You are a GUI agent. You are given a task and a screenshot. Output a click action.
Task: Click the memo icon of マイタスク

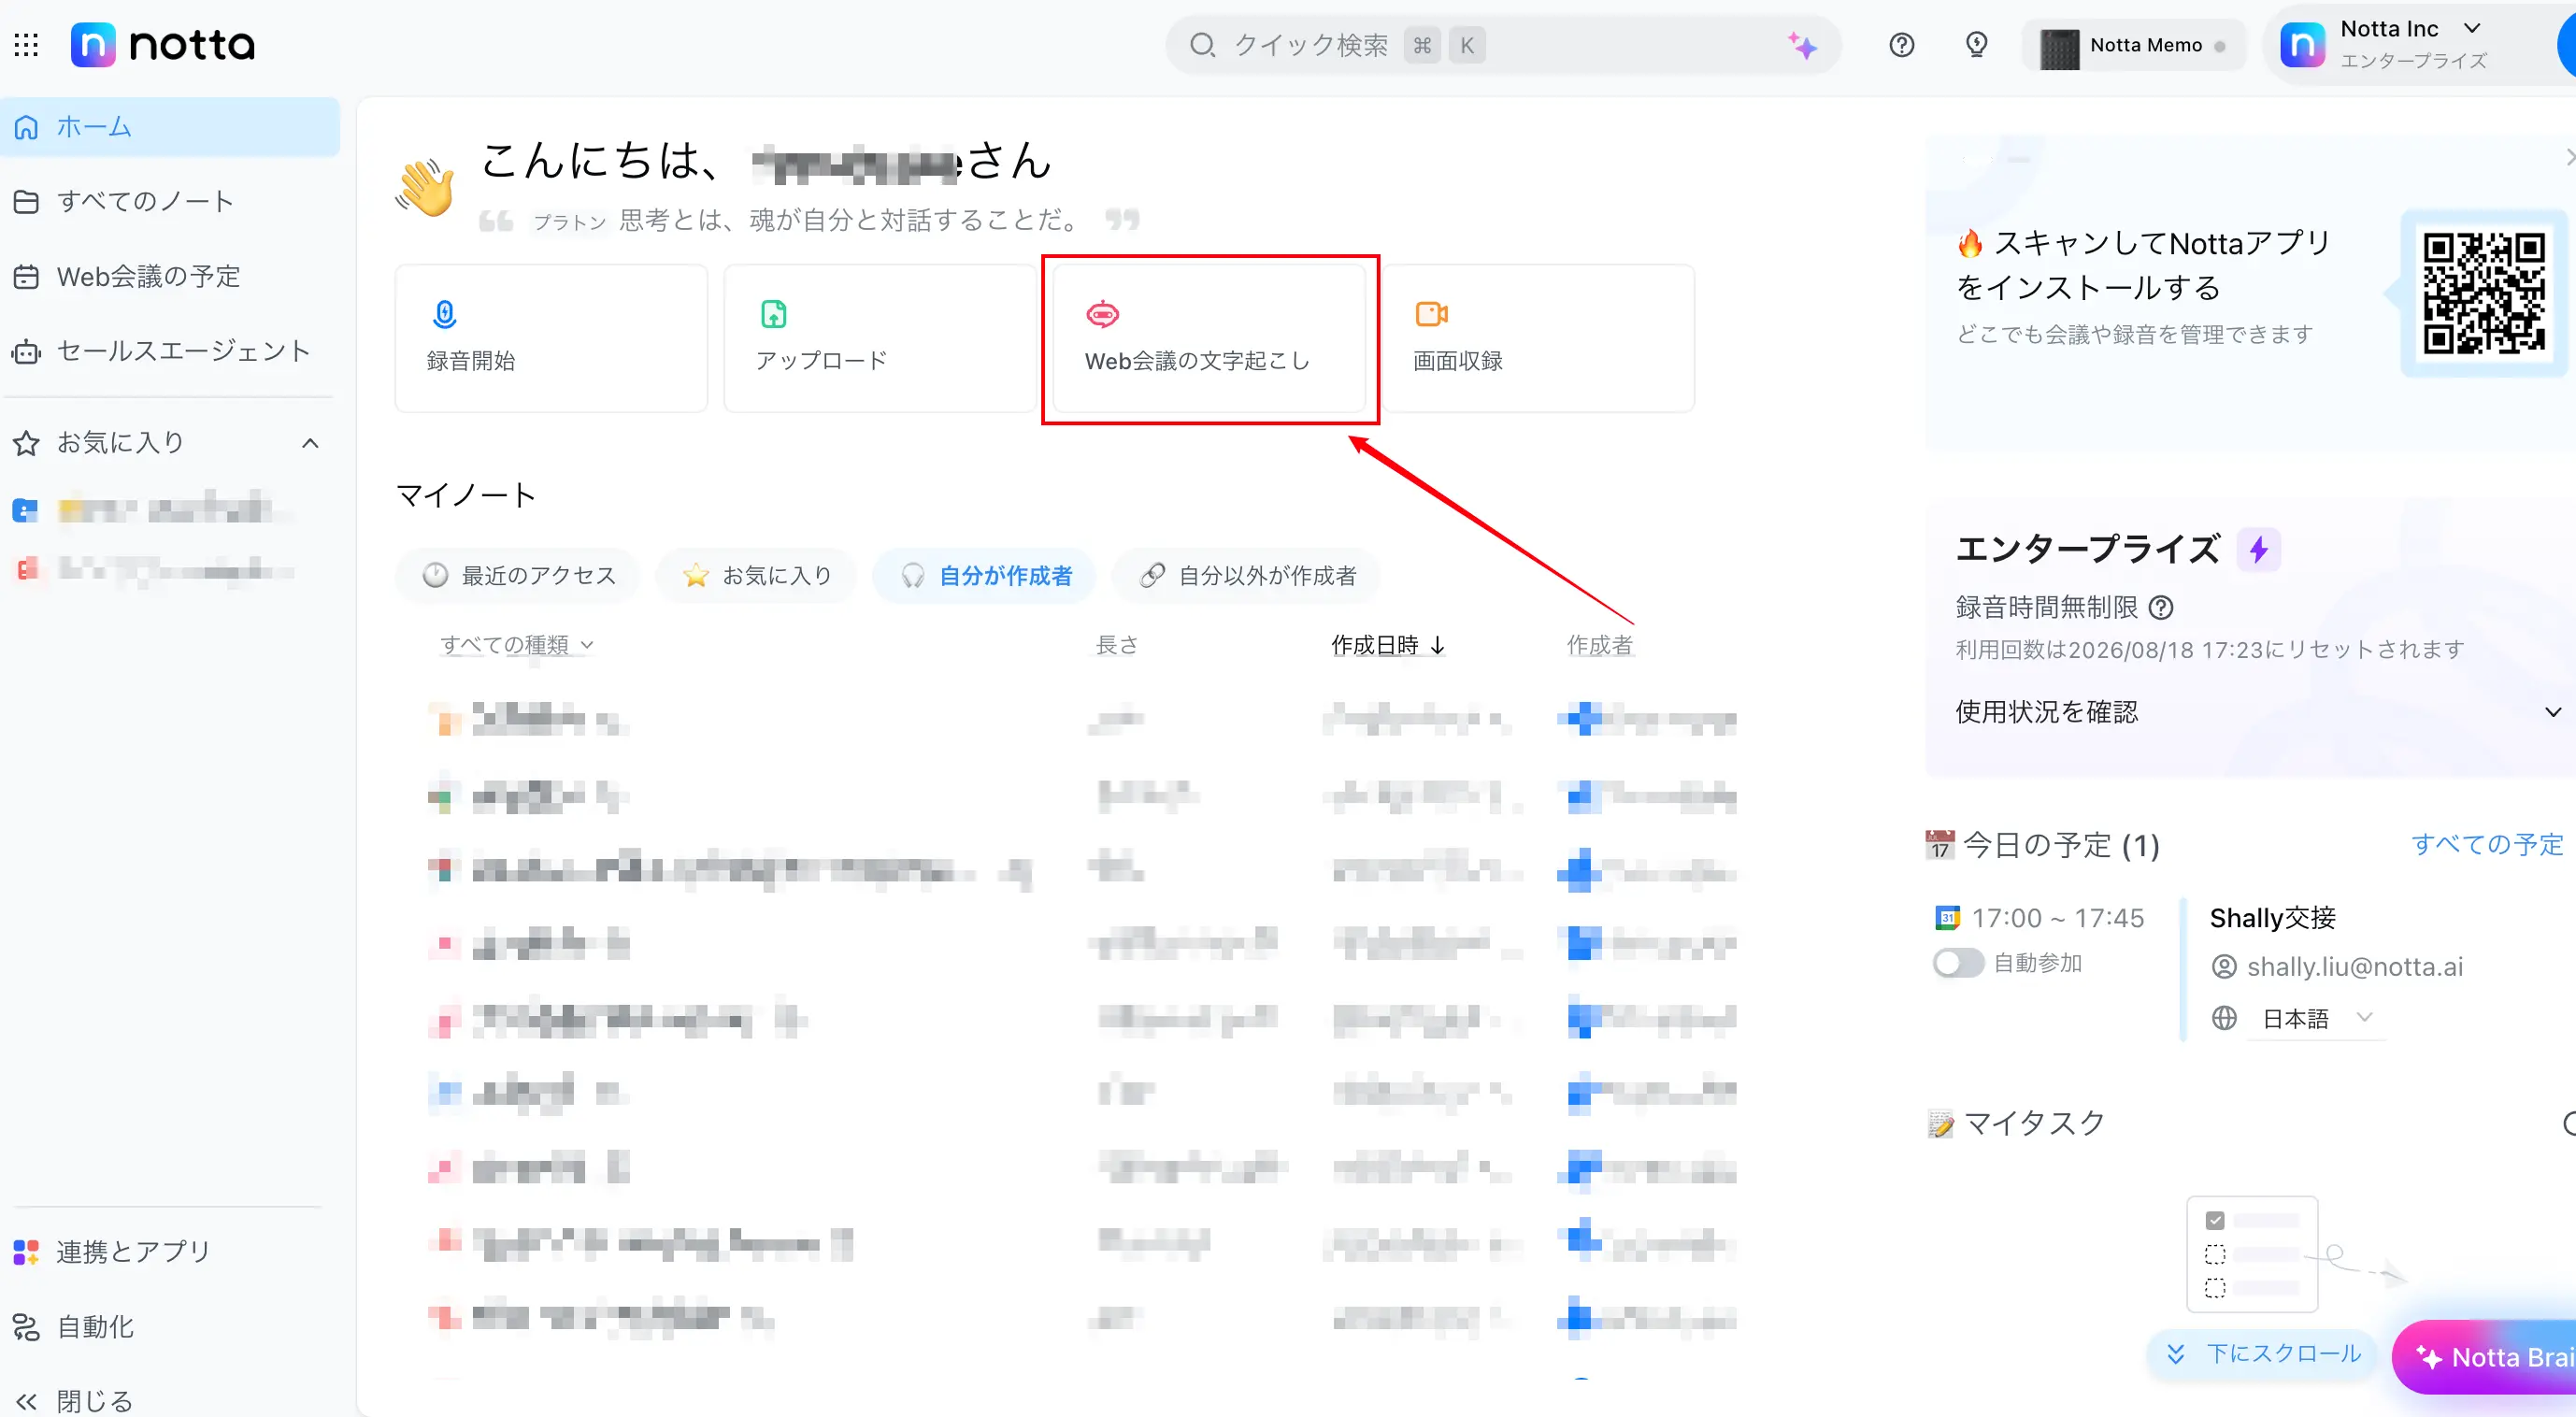pos(1940,1124)
